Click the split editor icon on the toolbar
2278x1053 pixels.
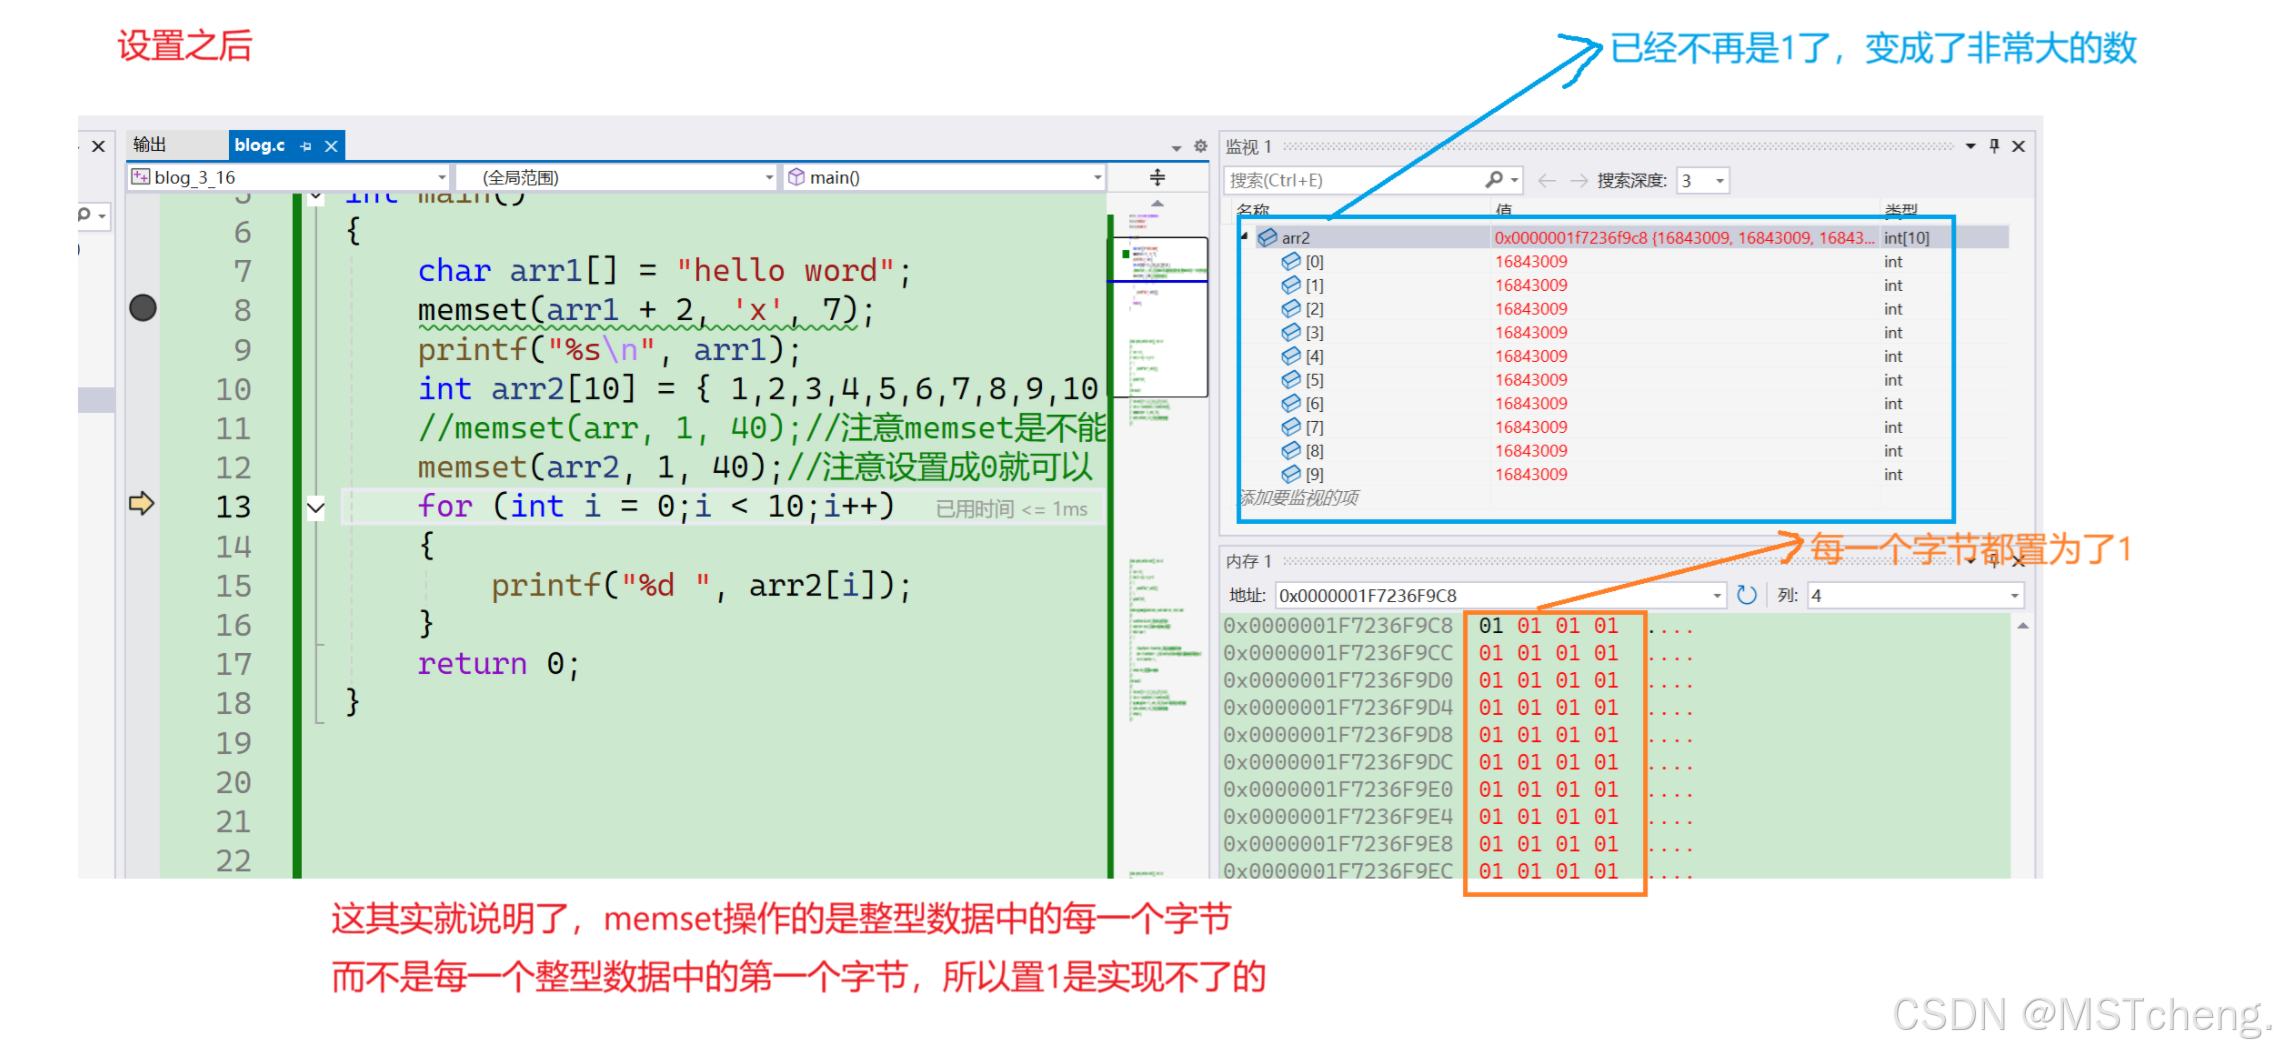(1157, 176)
